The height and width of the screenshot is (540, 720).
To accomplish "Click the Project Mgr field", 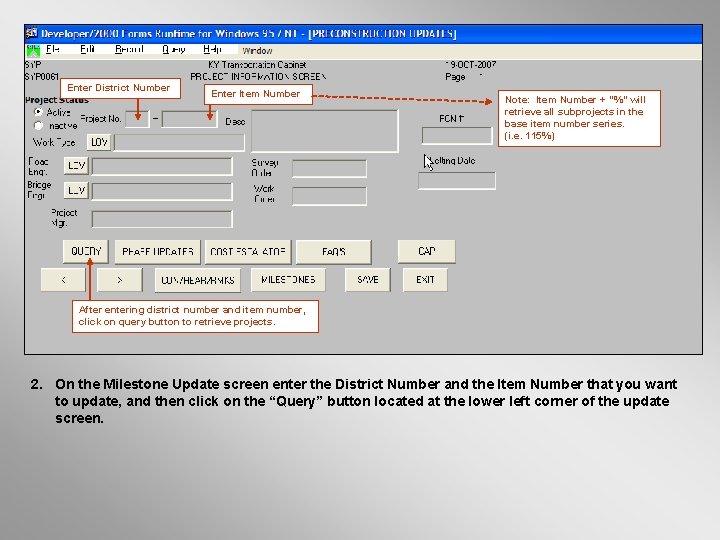I will point(162,219).
